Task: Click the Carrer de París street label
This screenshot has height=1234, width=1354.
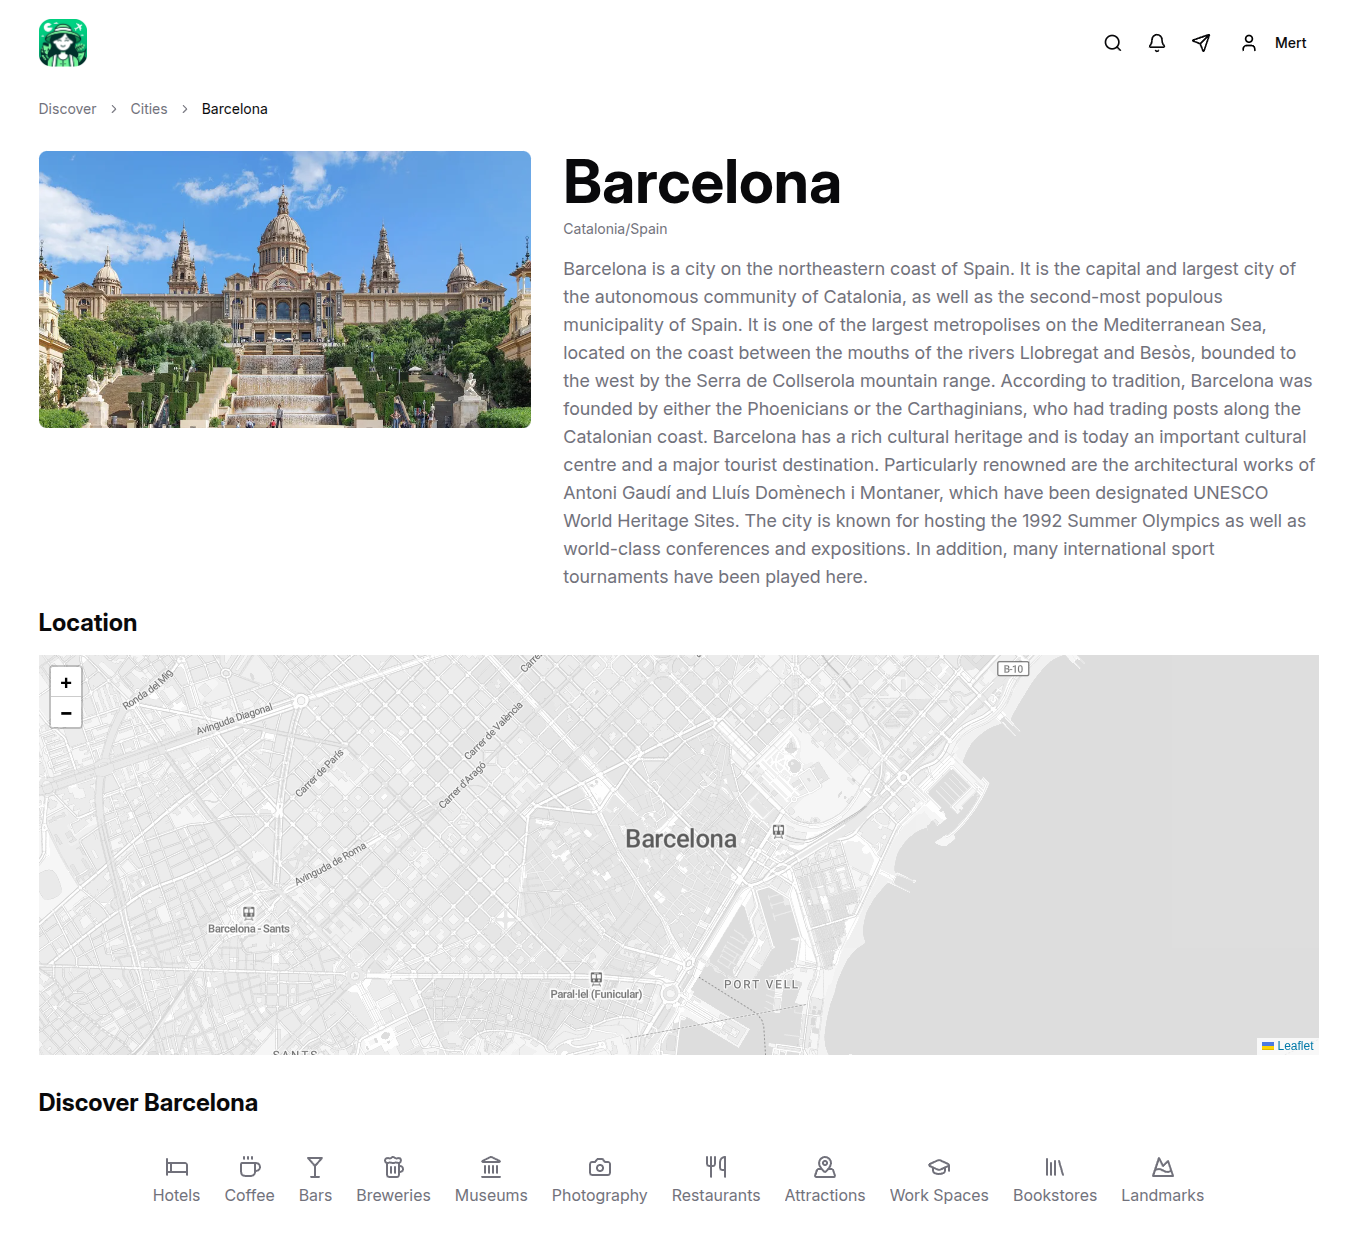Action: pos(319,773)
